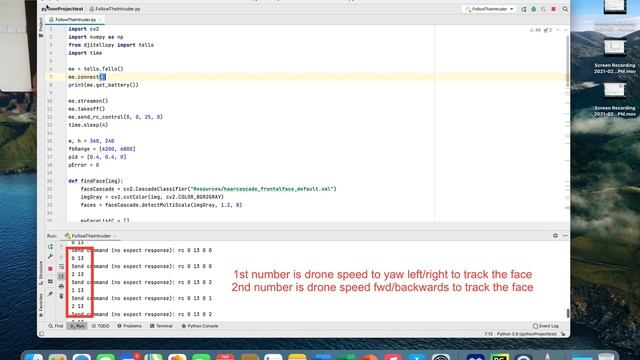Open the TODO tool window

100,326
